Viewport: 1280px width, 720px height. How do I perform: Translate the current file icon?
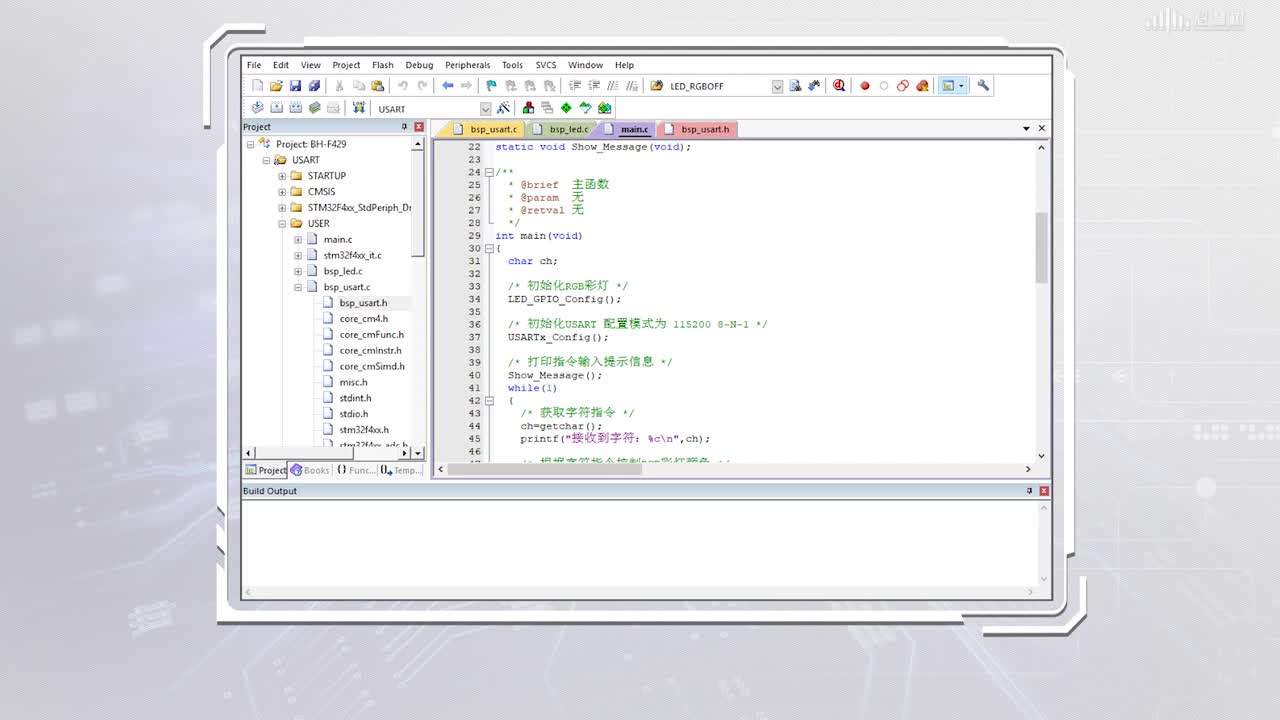pos(257,108)
